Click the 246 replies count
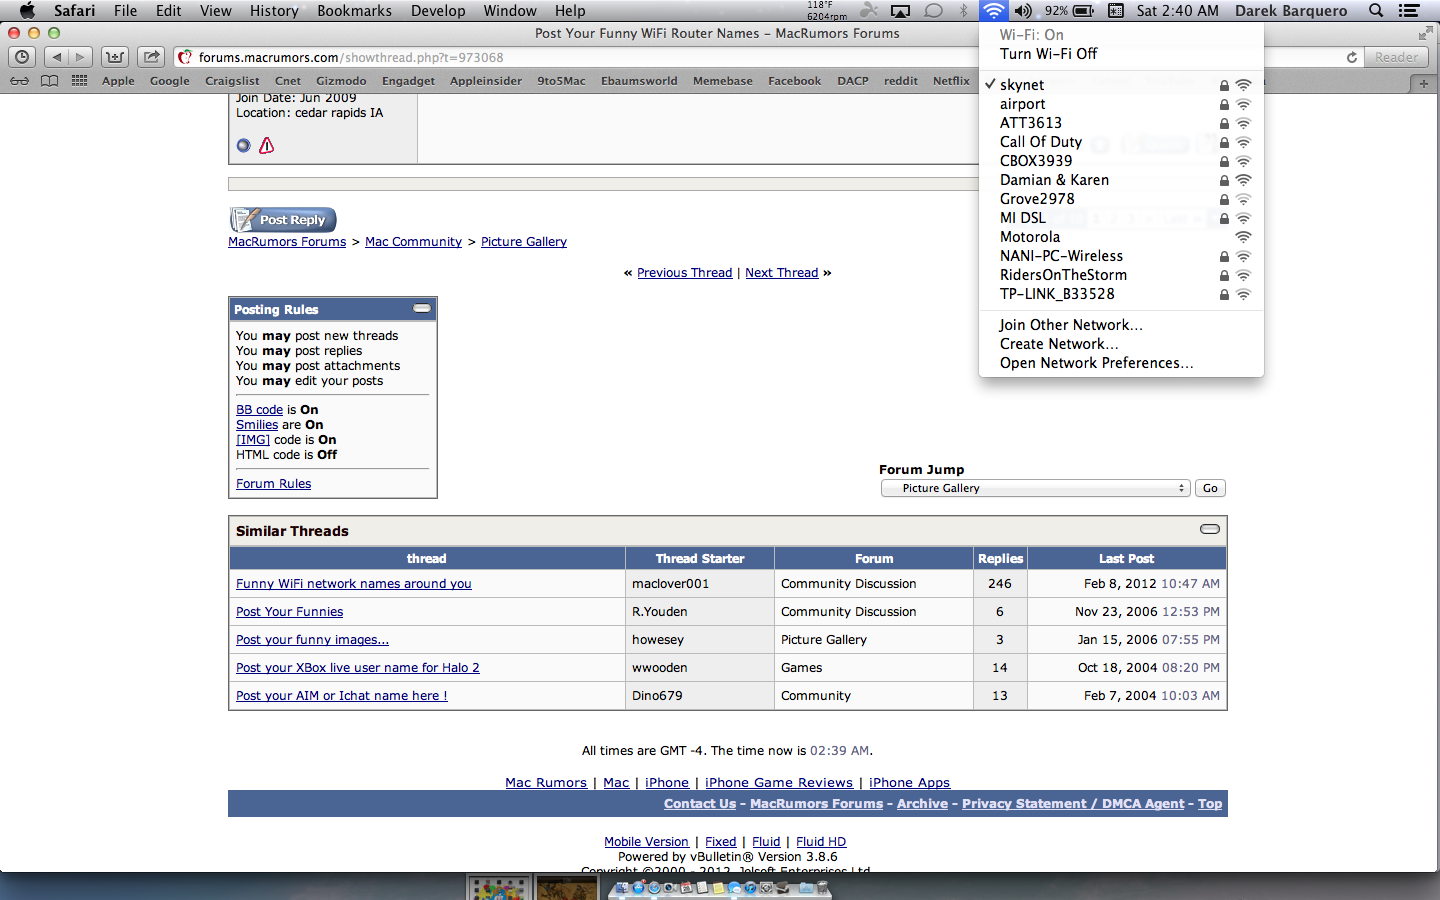The width and height of the screenshot is (1440, 900). tap(1000, 583)
